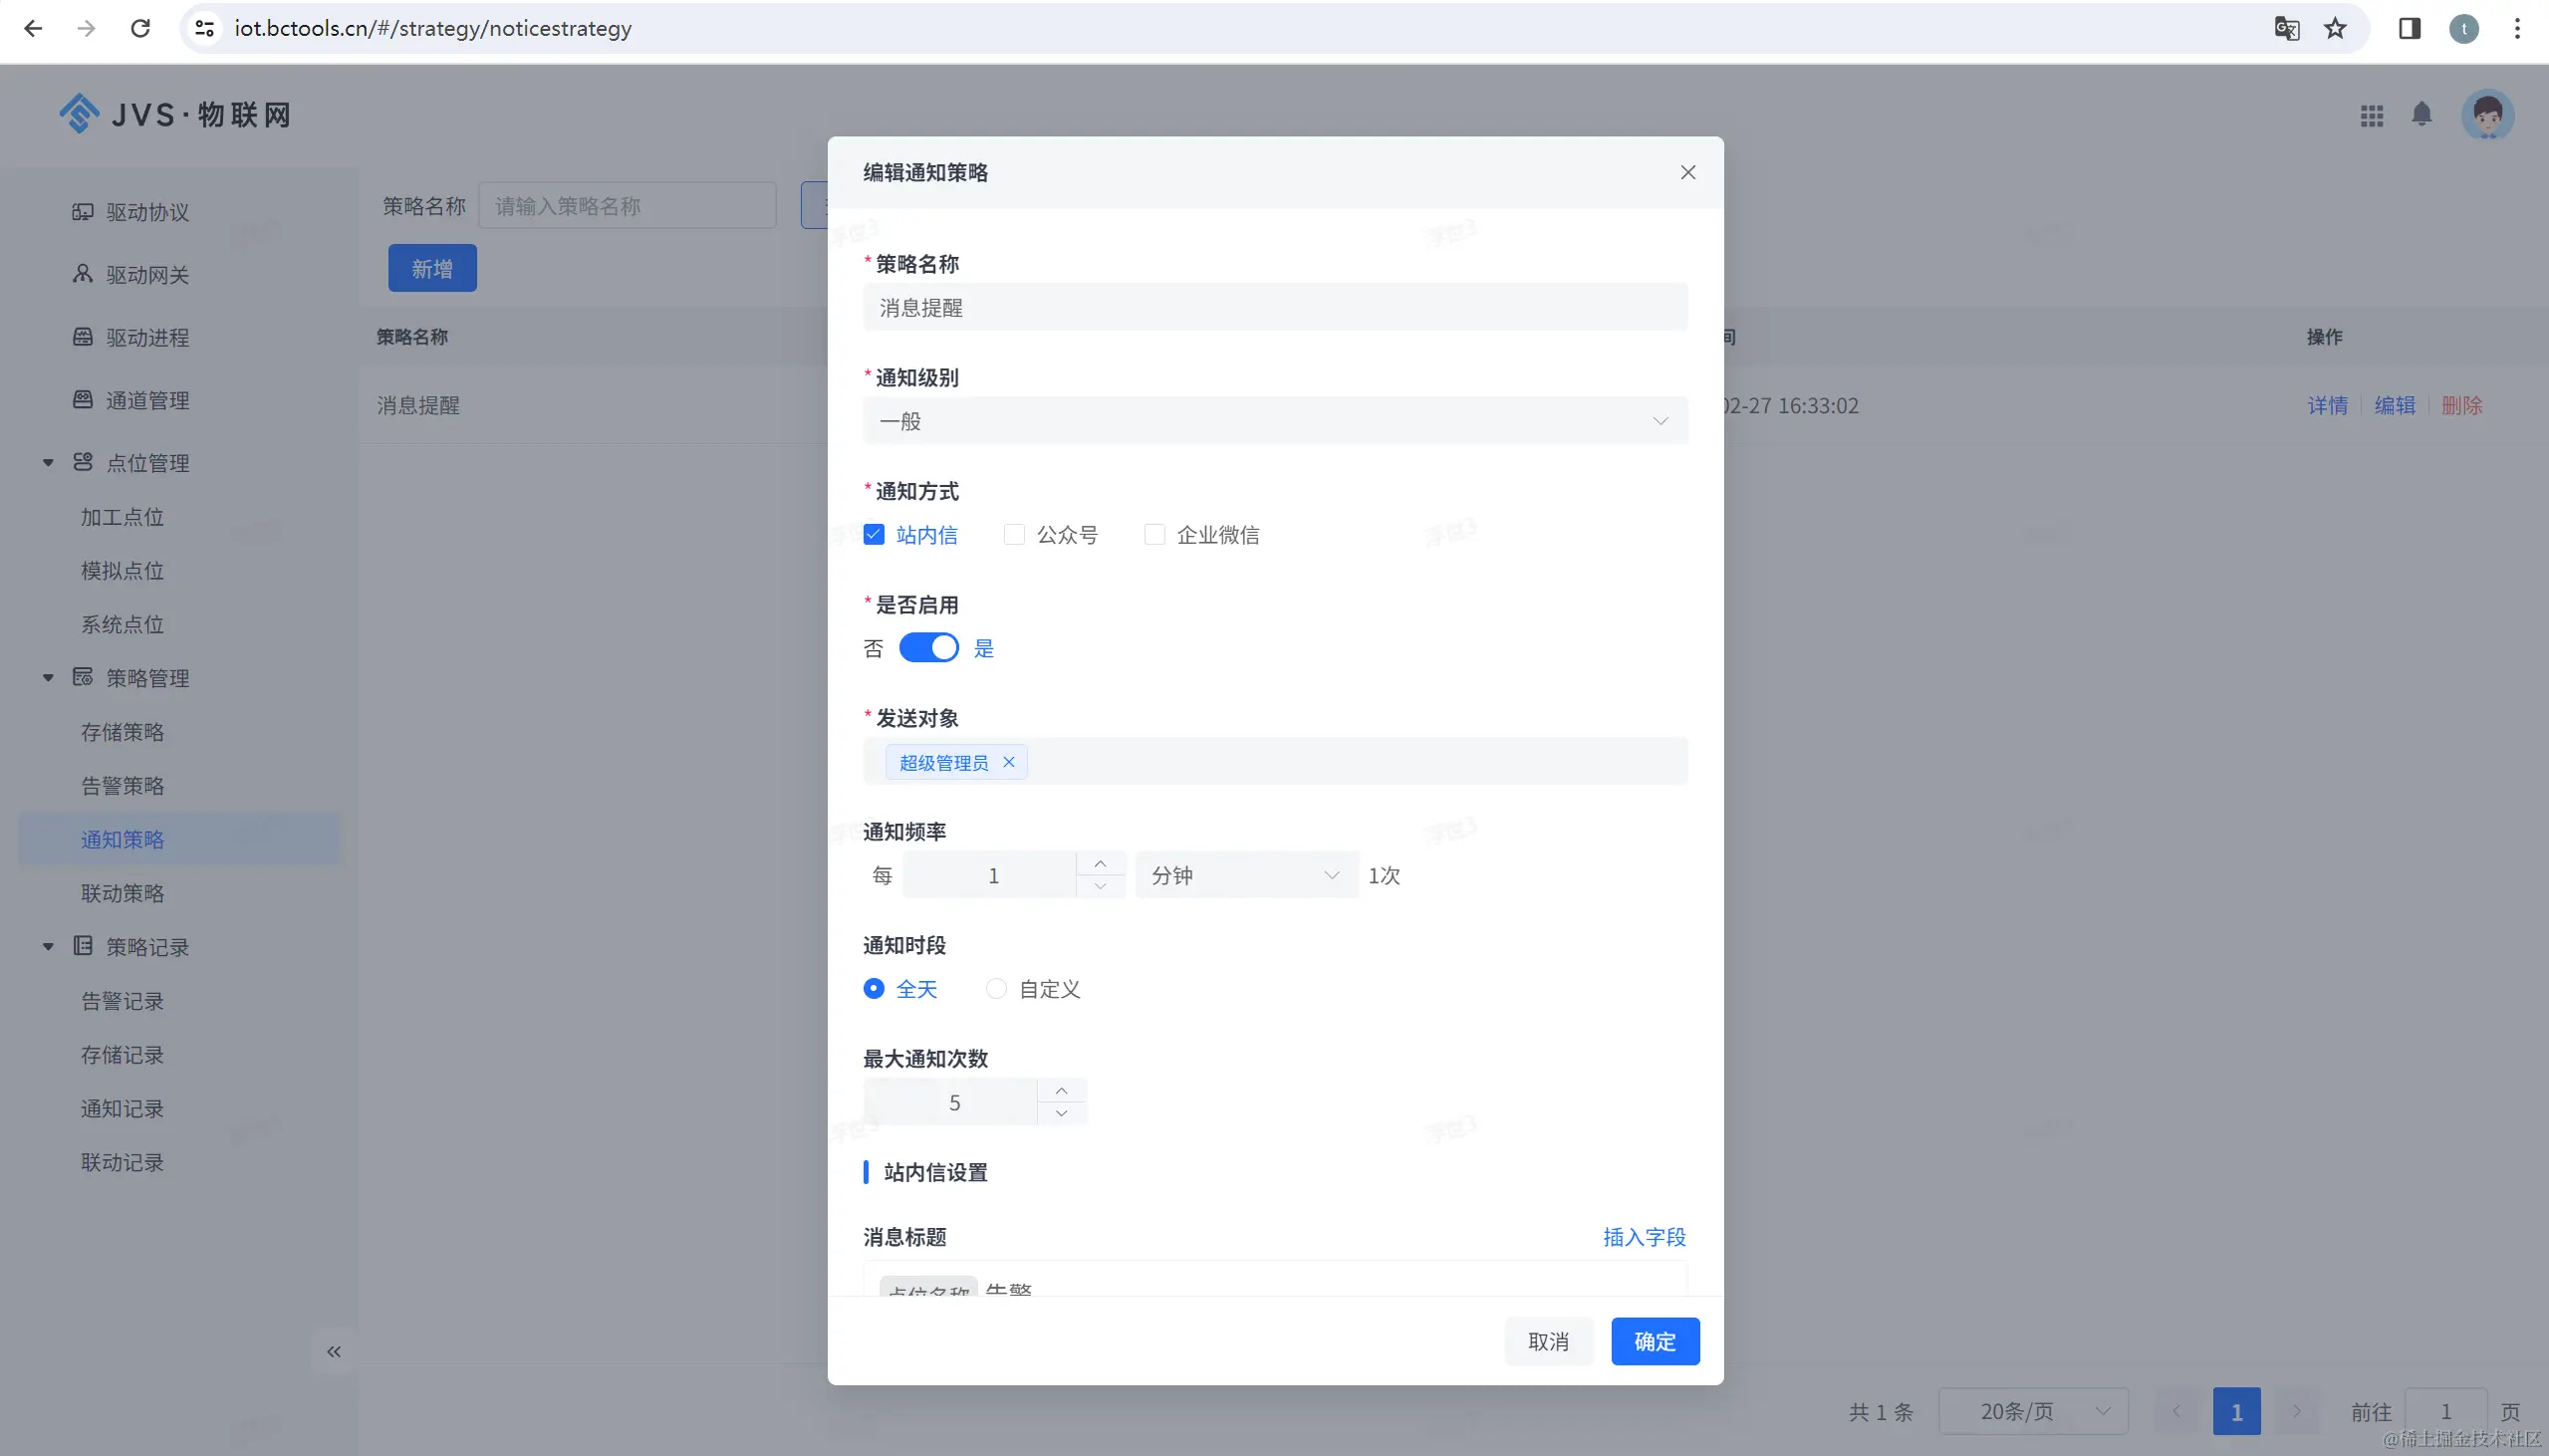Toggle the 是否启用 switch off
Image resolution: width=2549 pixels, height=1456 pixels.
click(x=928, y=648)
